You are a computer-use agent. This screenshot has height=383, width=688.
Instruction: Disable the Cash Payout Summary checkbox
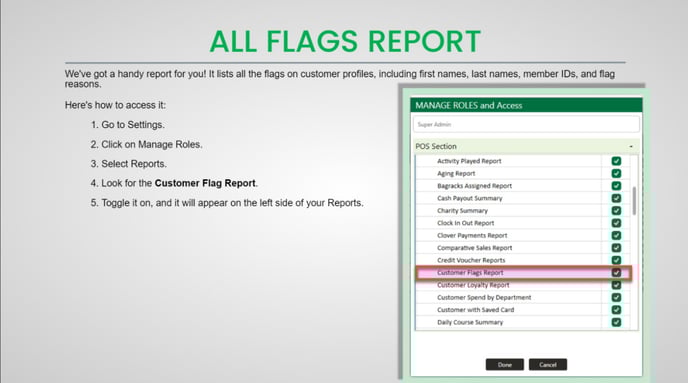pyautogui.click(x=616, y=198)
